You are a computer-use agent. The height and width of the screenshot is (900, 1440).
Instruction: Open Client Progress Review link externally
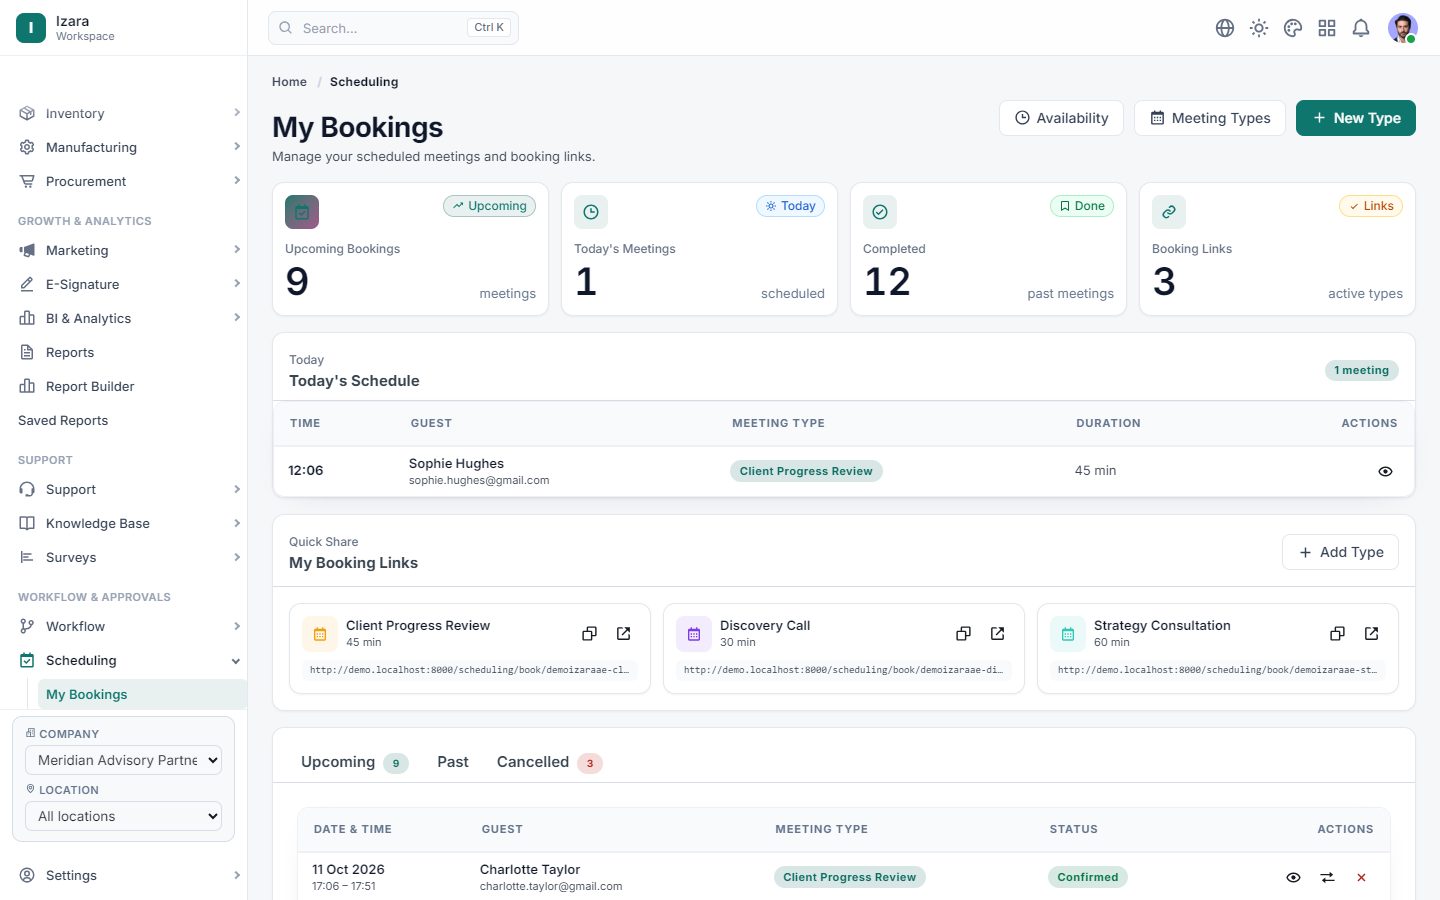(624, 633)
